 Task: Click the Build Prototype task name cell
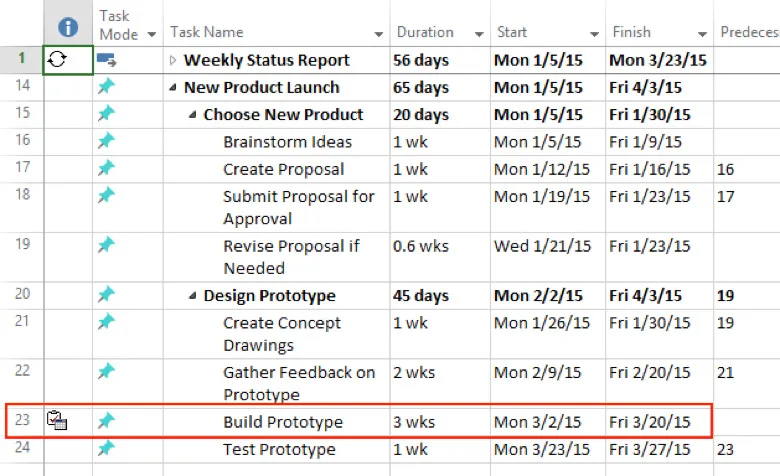click(x=283, y=422)
